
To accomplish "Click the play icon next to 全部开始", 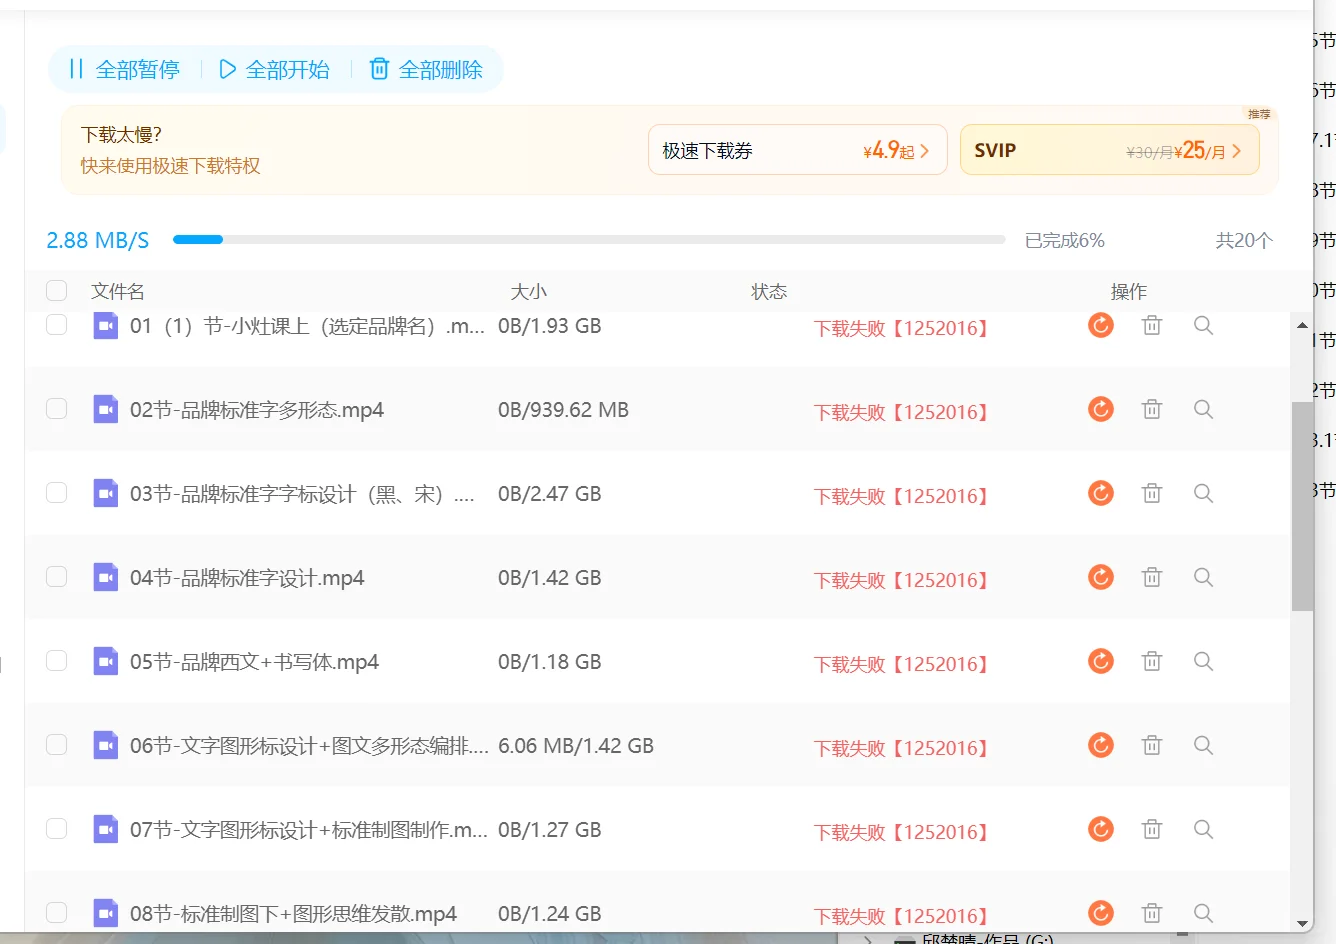I will tap(227, 69).
